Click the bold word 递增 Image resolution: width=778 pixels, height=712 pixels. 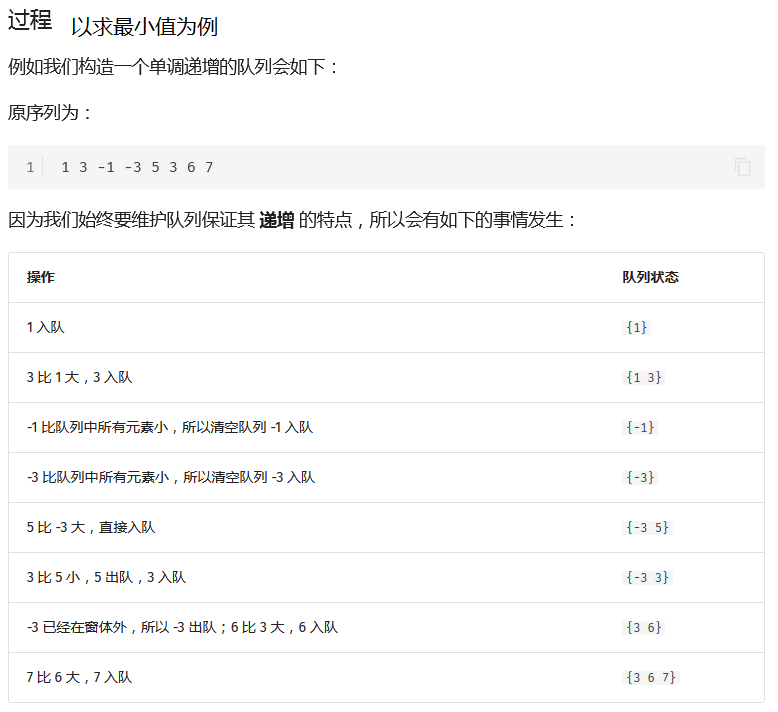tap(277, 220)
